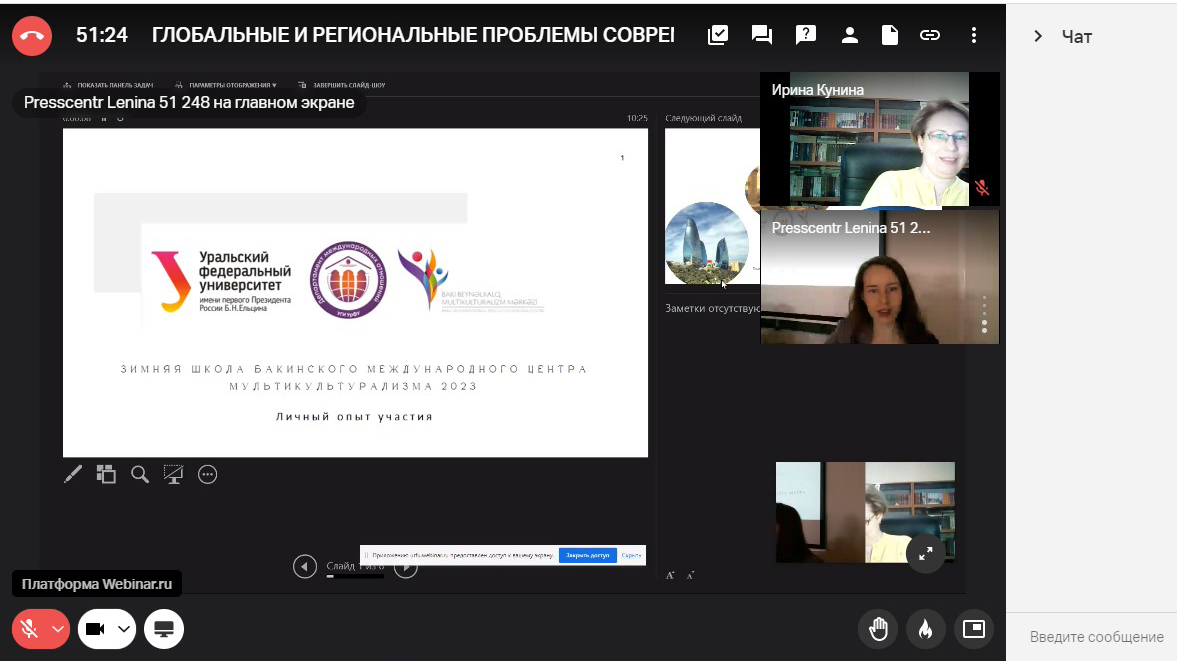Copy the webinar link icon
Viewport: 1177px width, 661px height.
[930, 35]
